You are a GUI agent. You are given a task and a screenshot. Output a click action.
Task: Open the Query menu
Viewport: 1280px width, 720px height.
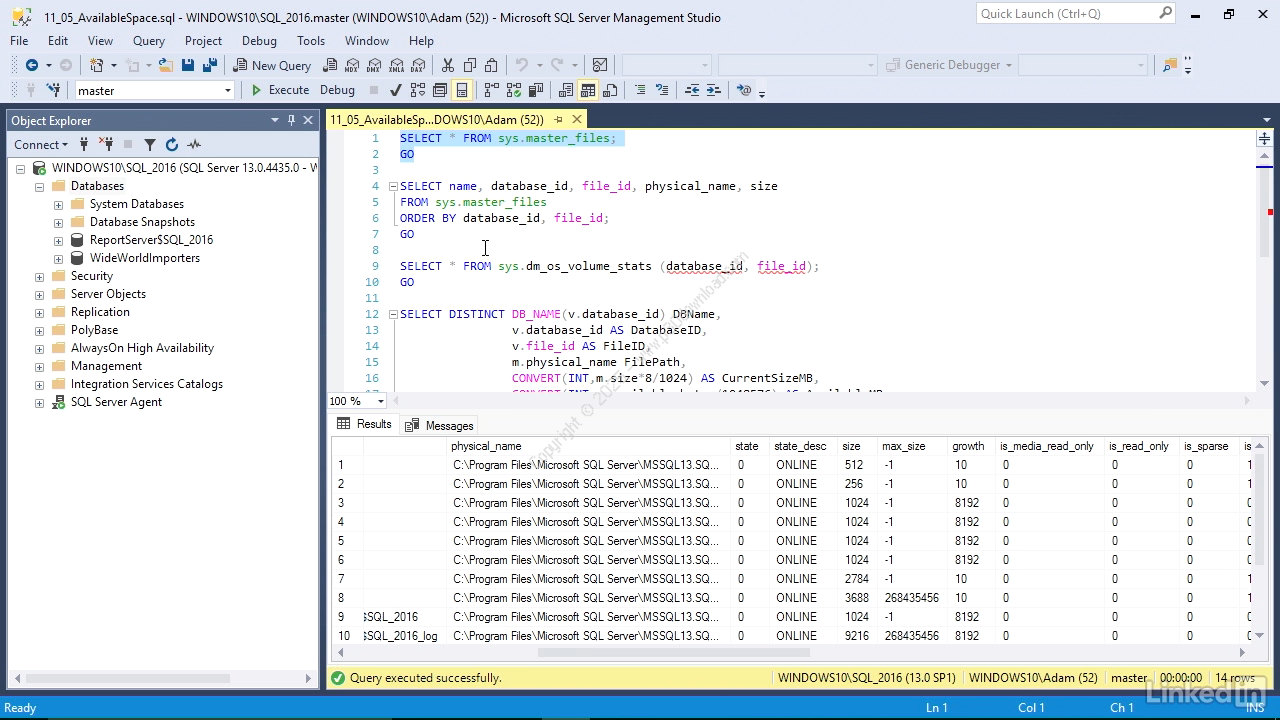coord(149,41)
